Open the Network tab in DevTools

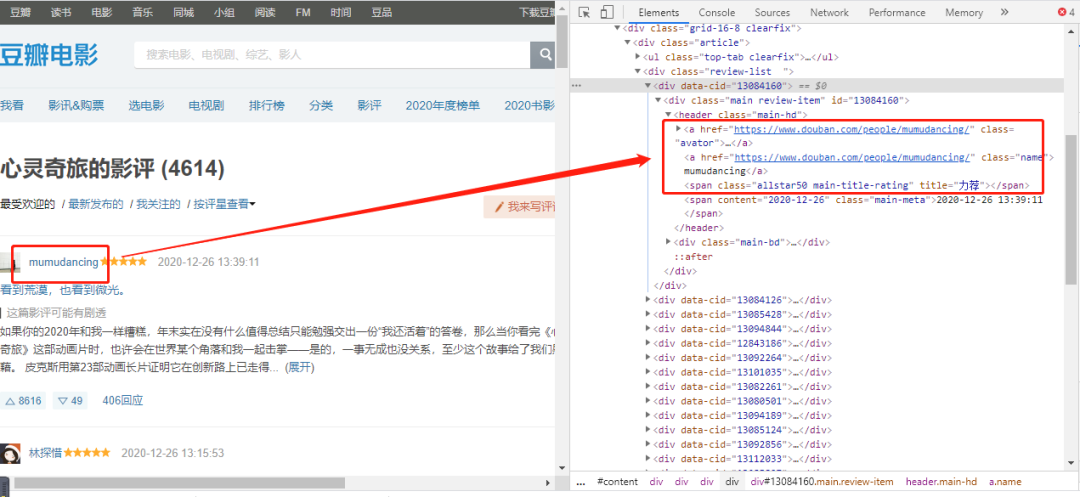click(x=829, y=13)
